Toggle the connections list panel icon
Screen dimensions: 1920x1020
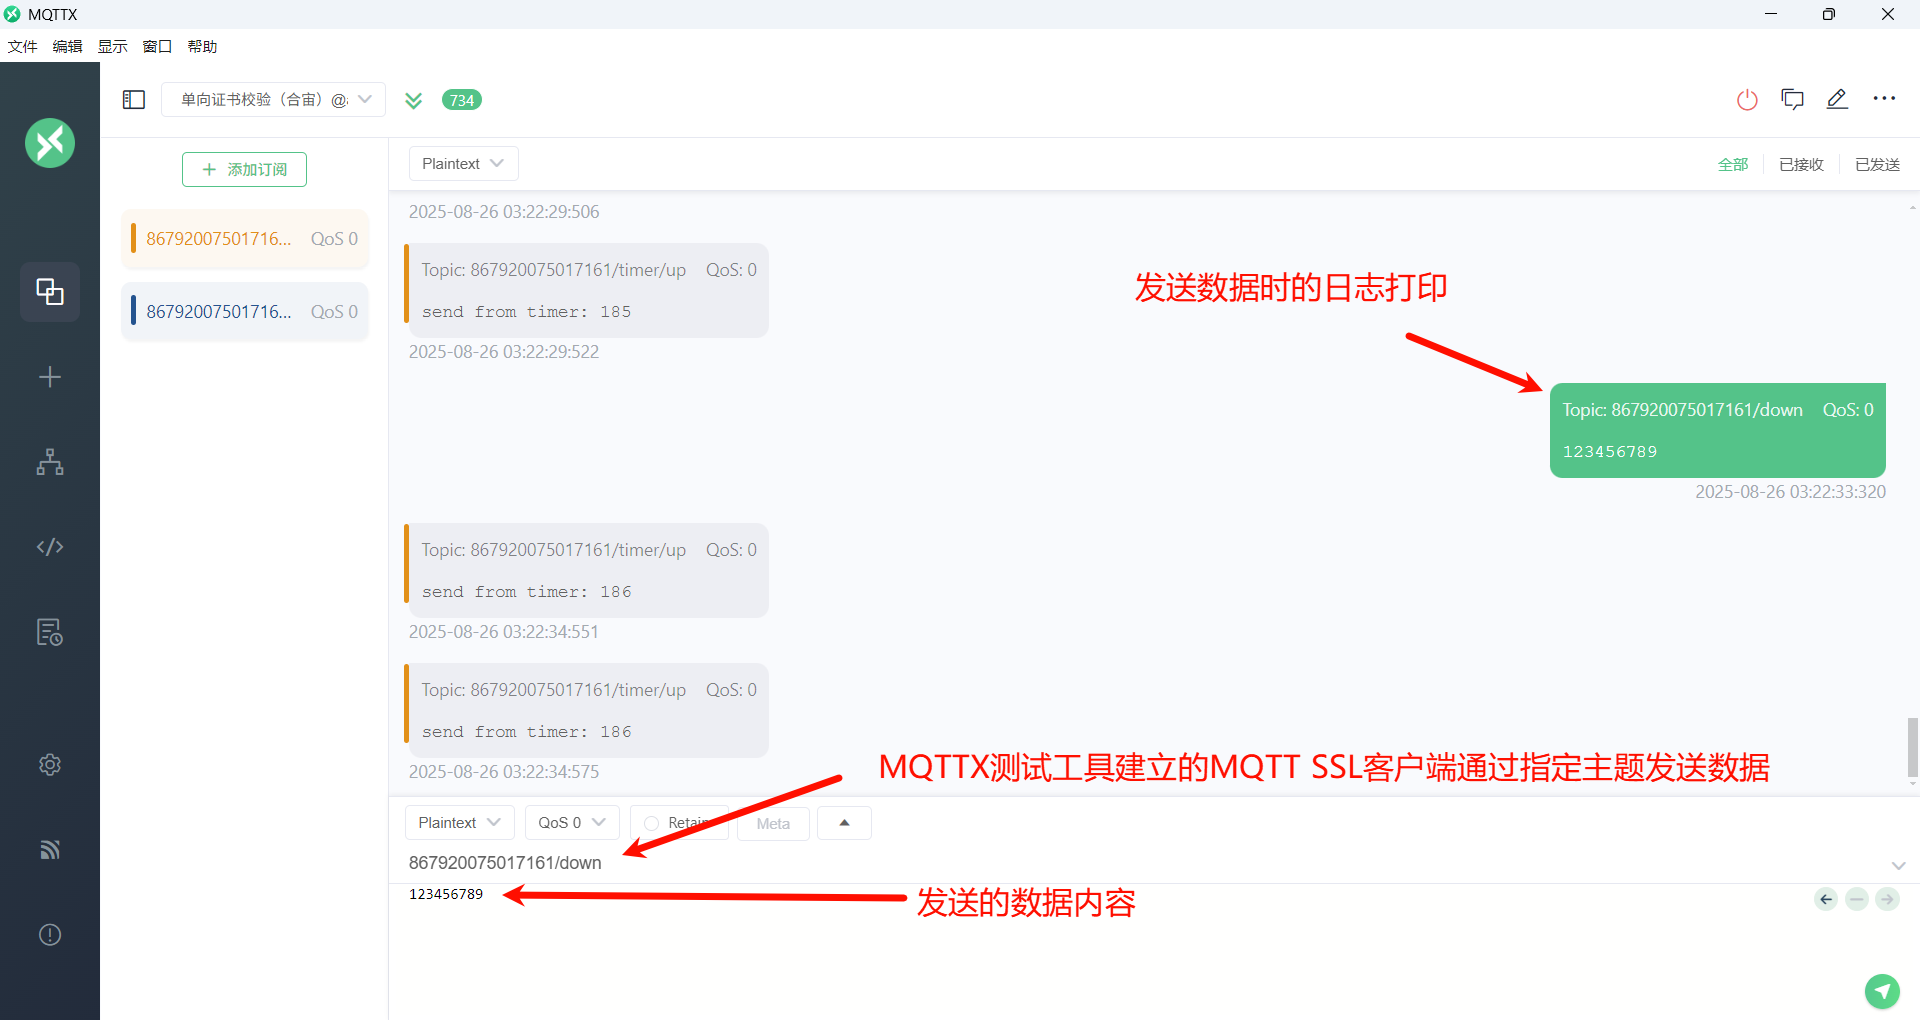pos(134,100)
